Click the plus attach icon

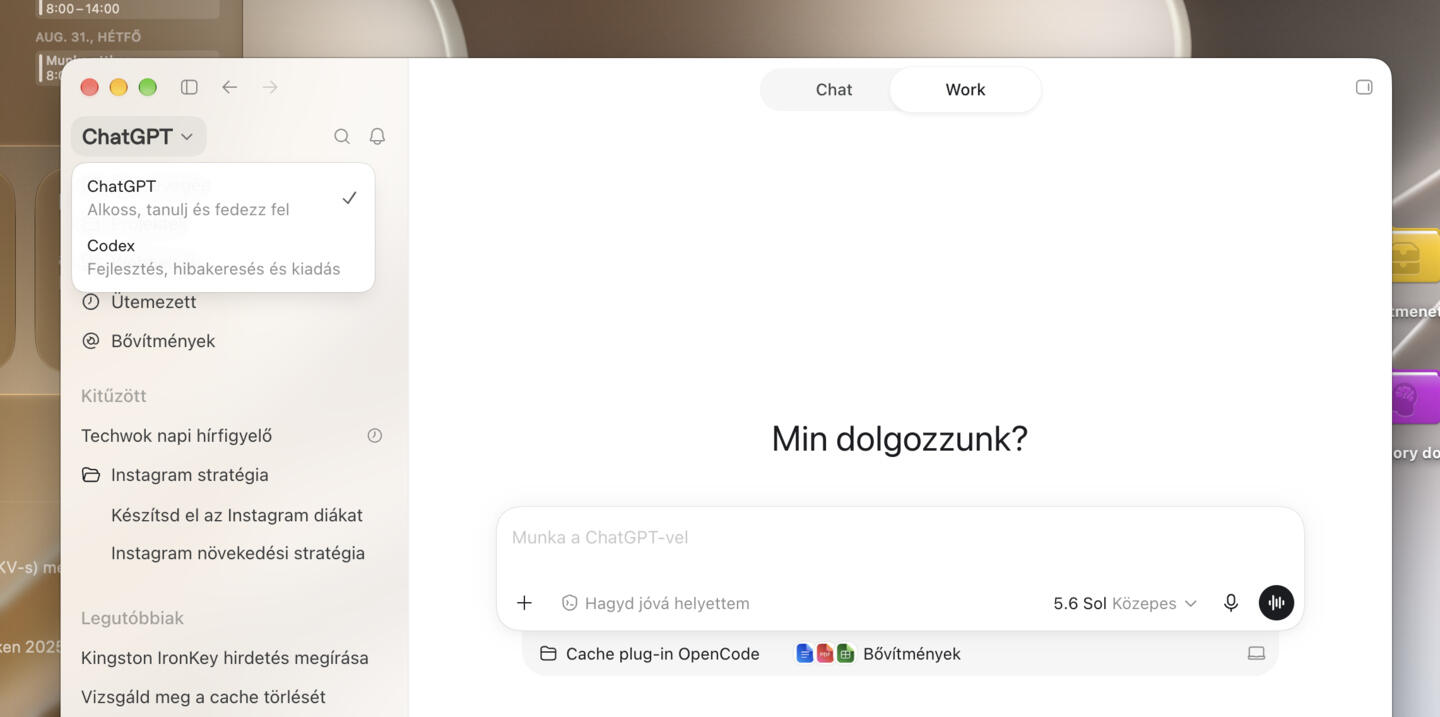(x=524, y=603)
